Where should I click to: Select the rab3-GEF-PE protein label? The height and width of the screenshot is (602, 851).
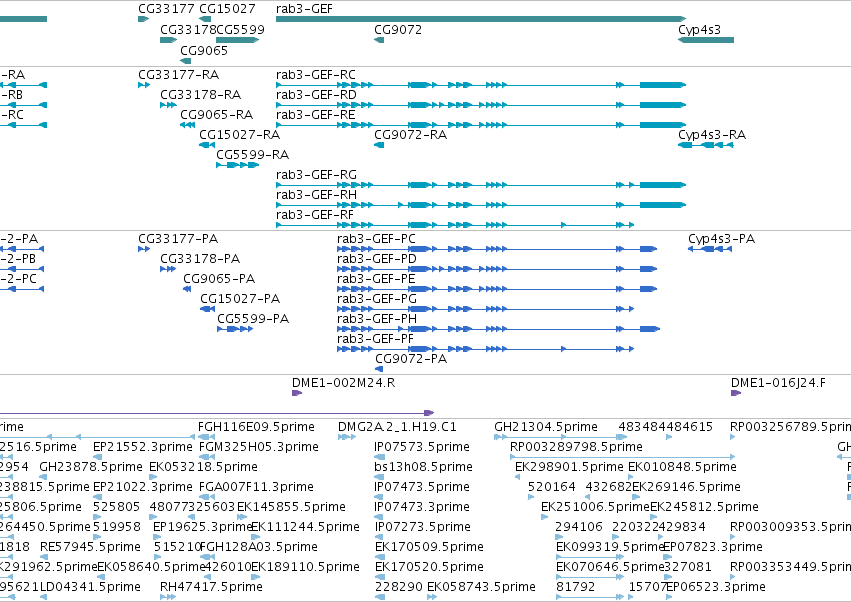(376, 279)
